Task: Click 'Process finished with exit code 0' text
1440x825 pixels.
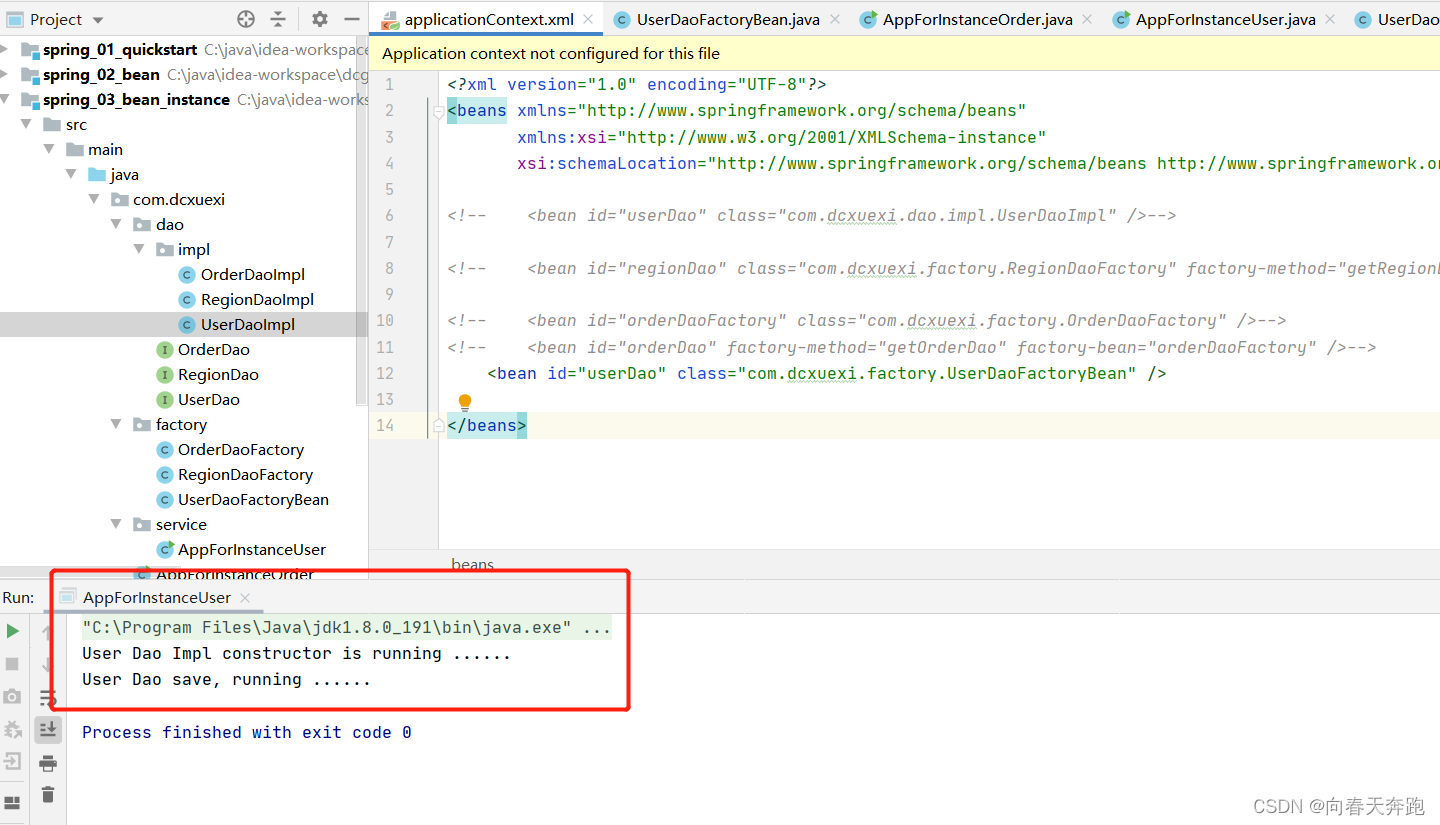Action: [x=247, y=732]
